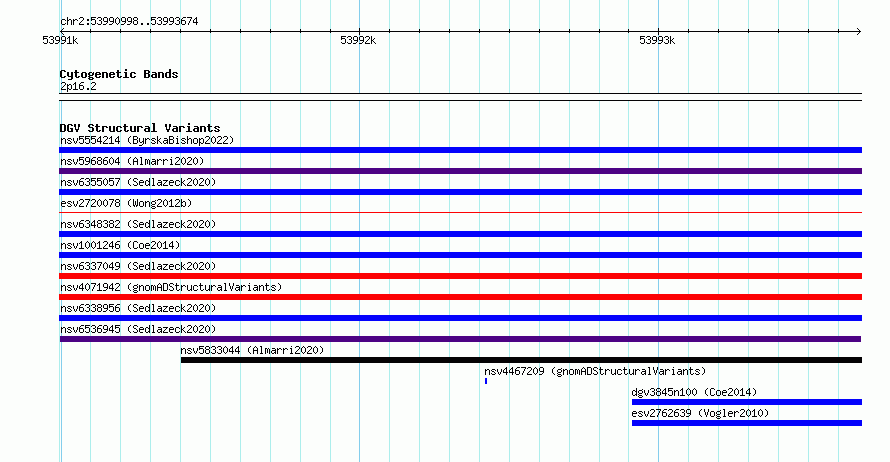Screen dimensions: 890x462
Task: Select the nsv6348382 blue variant bar
Action: click(x=460, y=234)
